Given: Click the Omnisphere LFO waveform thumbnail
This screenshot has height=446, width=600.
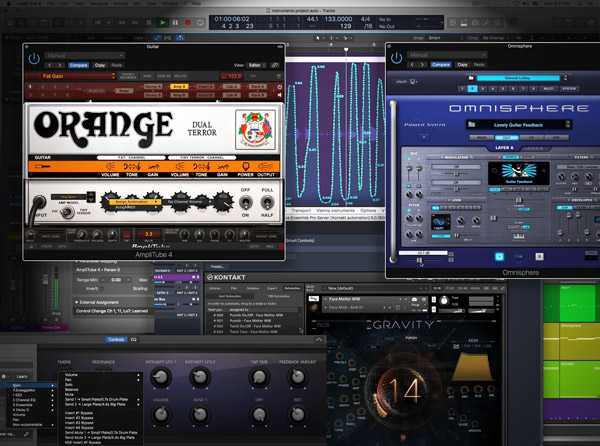Looking at the screenshot, I should click(441, 222).
